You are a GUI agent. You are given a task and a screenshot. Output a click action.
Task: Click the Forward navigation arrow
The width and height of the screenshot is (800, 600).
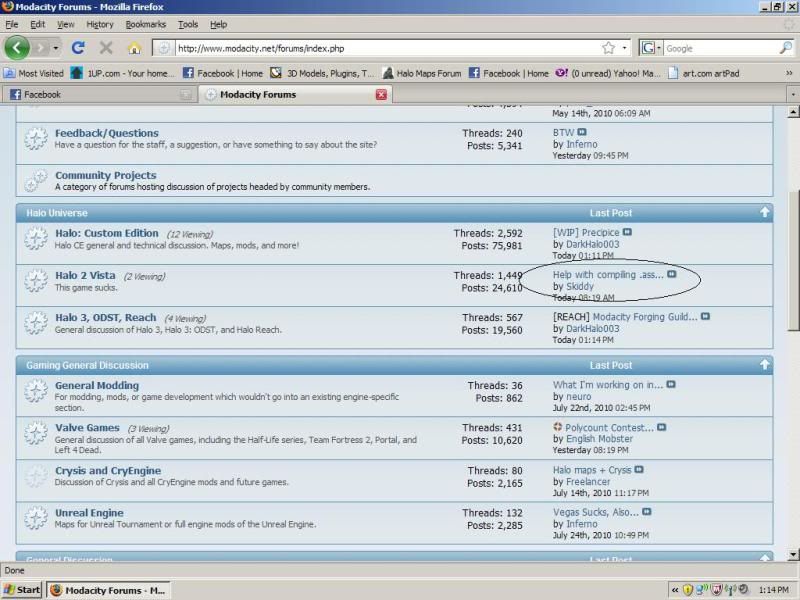click(x=41, y=48)
